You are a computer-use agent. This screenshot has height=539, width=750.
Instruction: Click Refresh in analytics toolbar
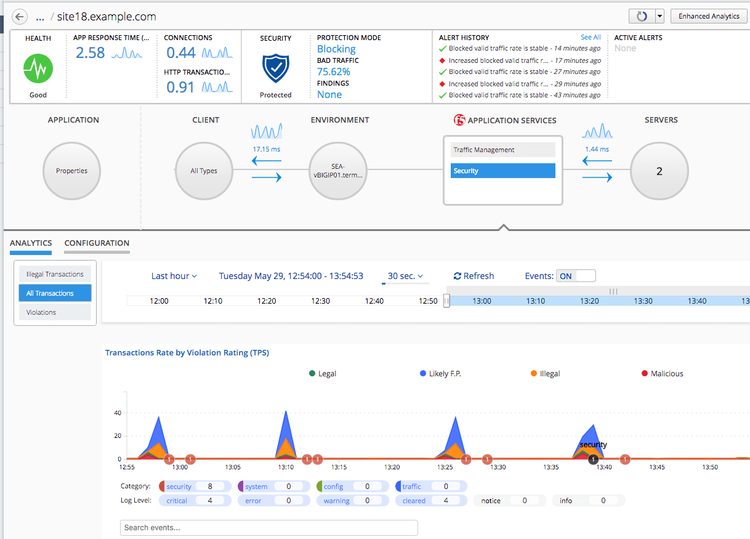[x=474, y=276]
